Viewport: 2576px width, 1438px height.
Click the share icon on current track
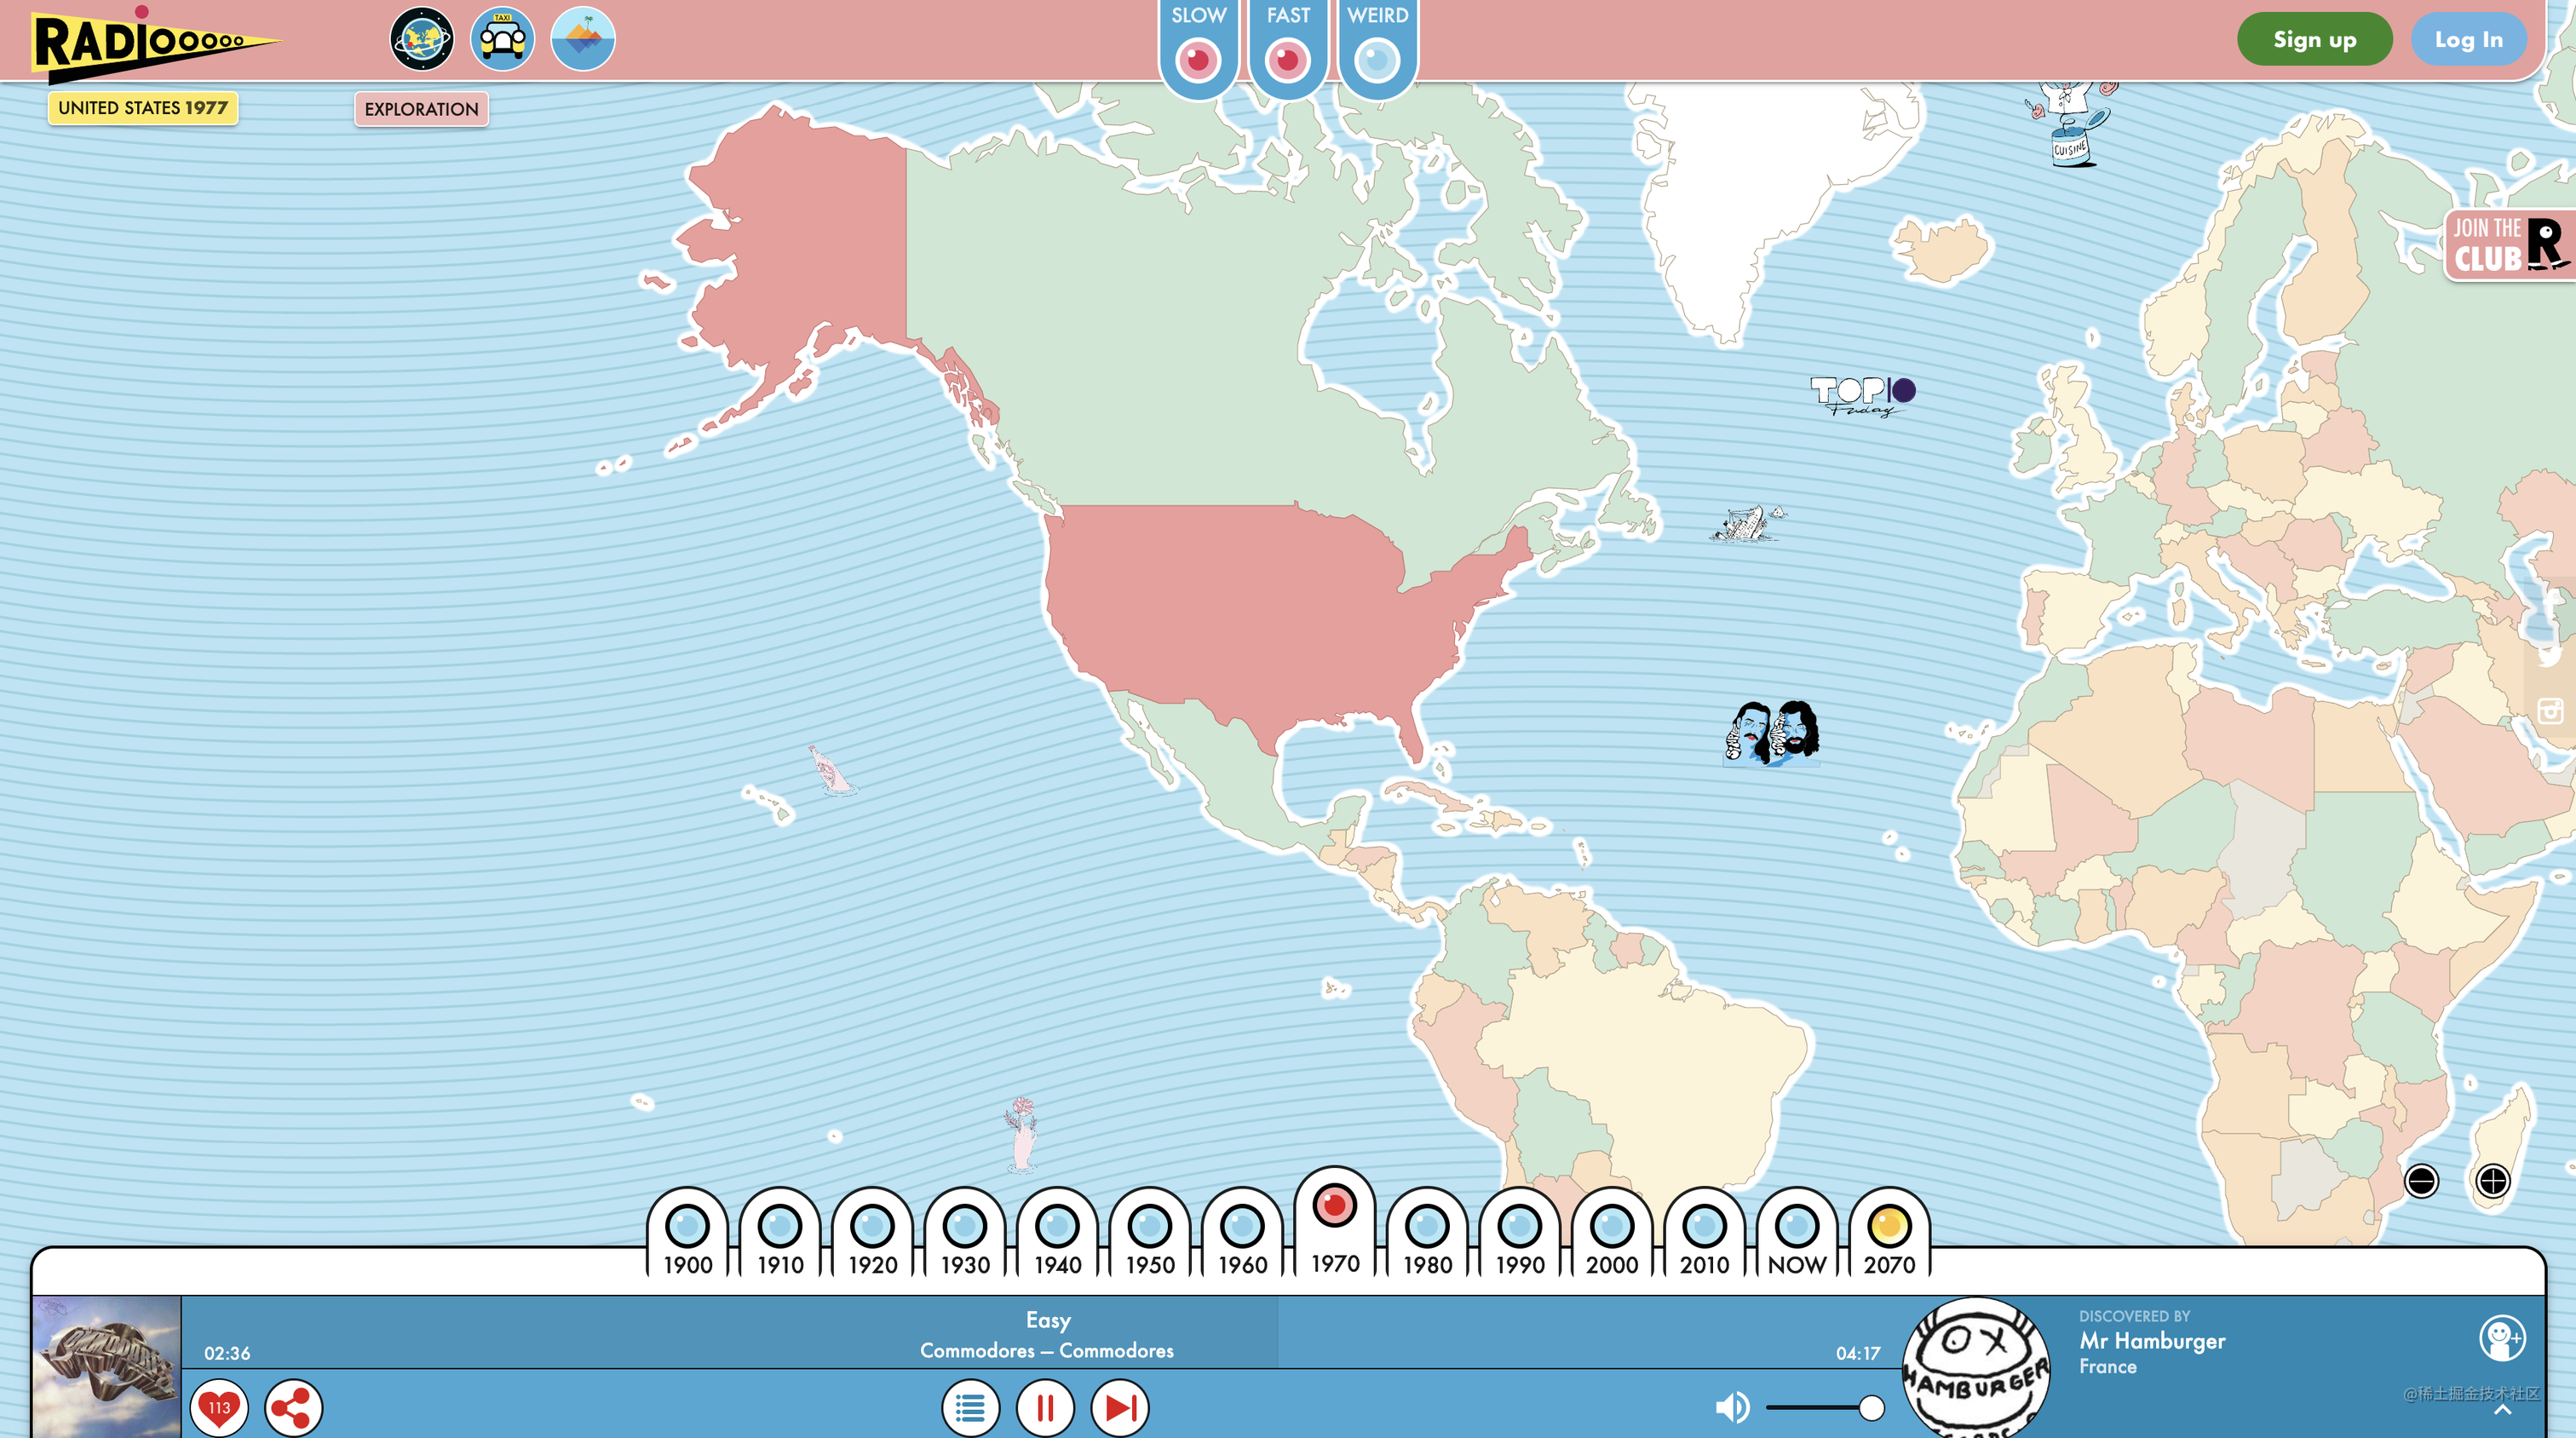294,1406
